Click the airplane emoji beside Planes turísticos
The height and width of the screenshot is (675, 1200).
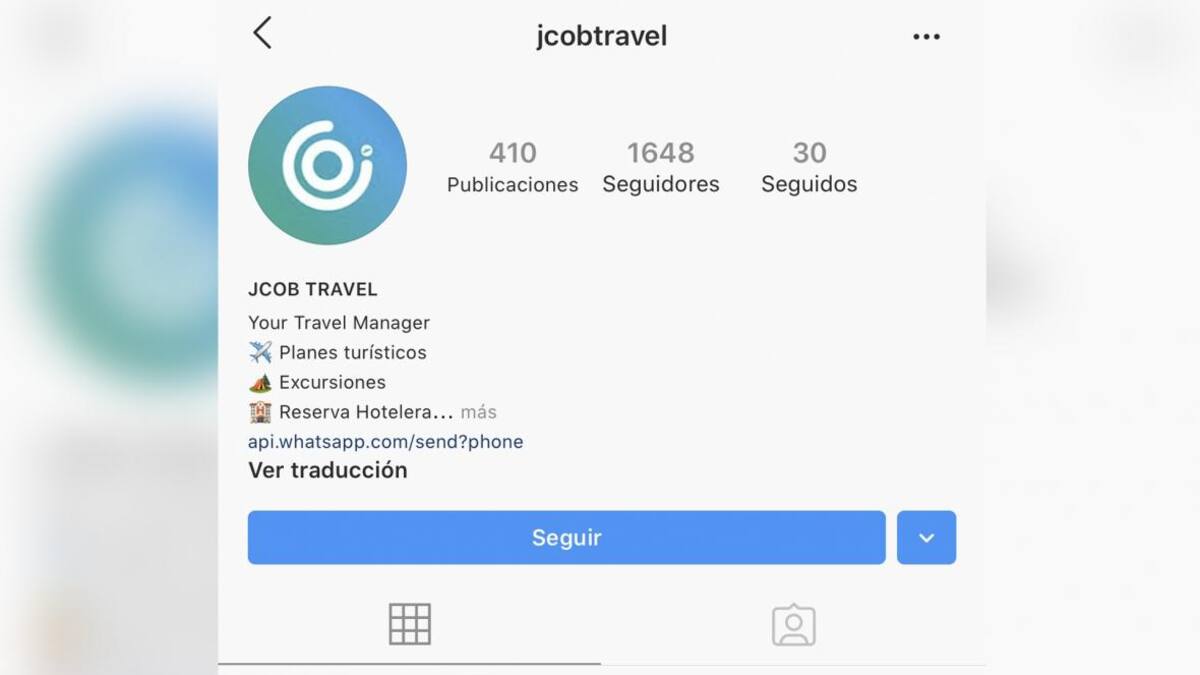(x=260, y=352)
